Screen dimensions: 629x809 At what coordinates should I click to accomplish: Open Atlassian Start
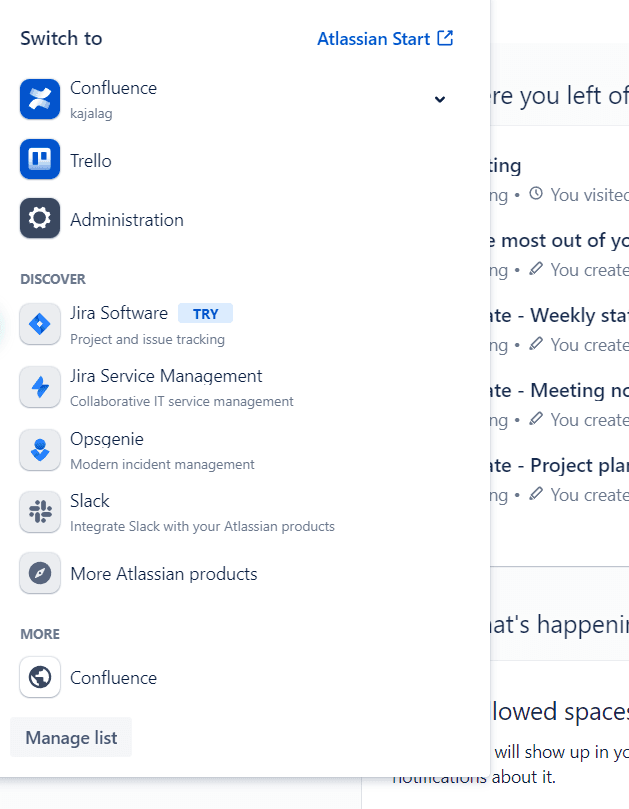tap(375, 38)
